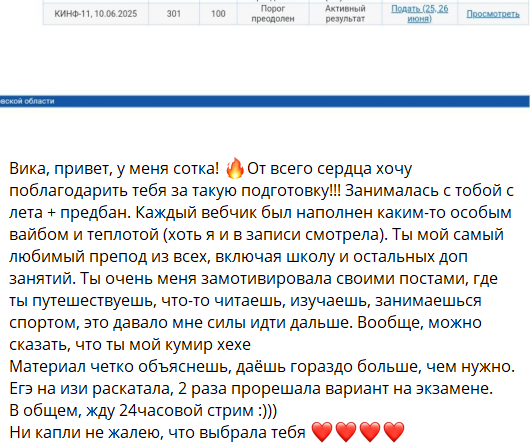The width and height of the screenshot is (530, 445).
Task: Click the Просмотреть link in results row
Action: pyautogui.click(x=493, y=14)
